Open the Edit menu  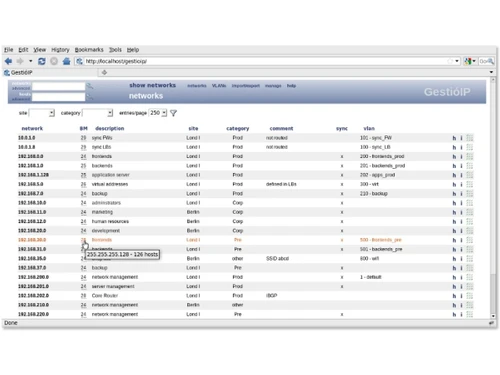(23, 50)
